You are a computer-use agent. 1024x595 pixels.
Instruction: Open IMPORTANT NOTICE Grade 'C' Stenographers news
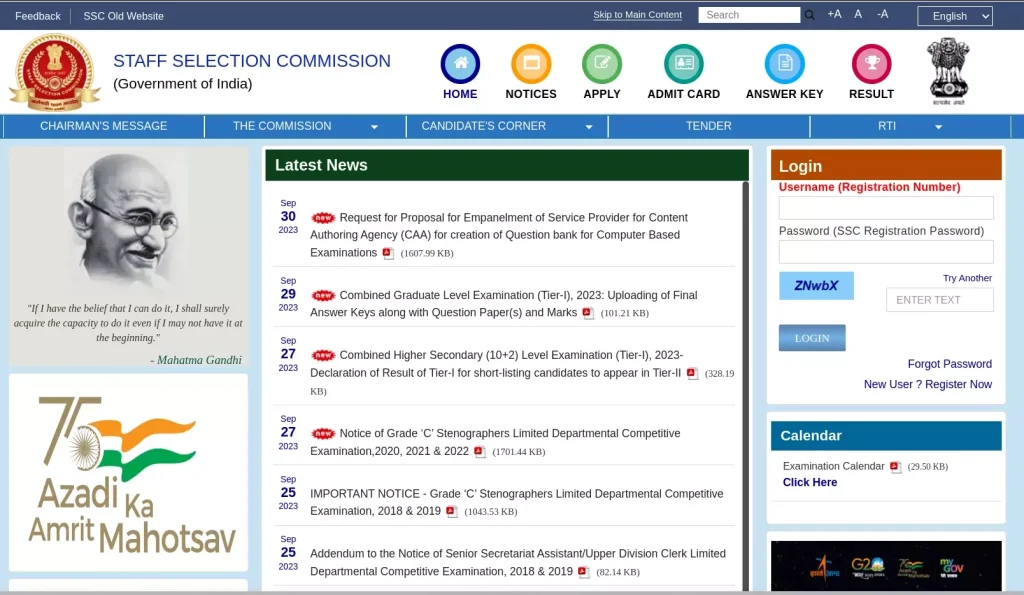click(x=517, y=502)
